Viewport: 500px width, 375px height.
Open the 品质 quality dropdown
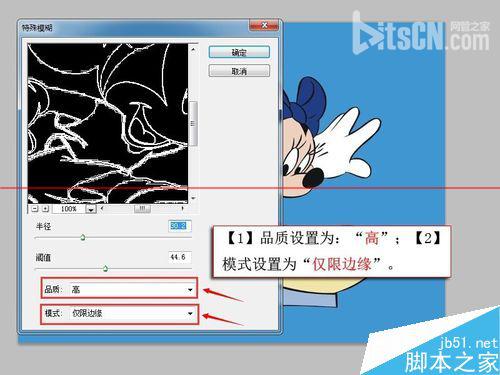[133, 289]
